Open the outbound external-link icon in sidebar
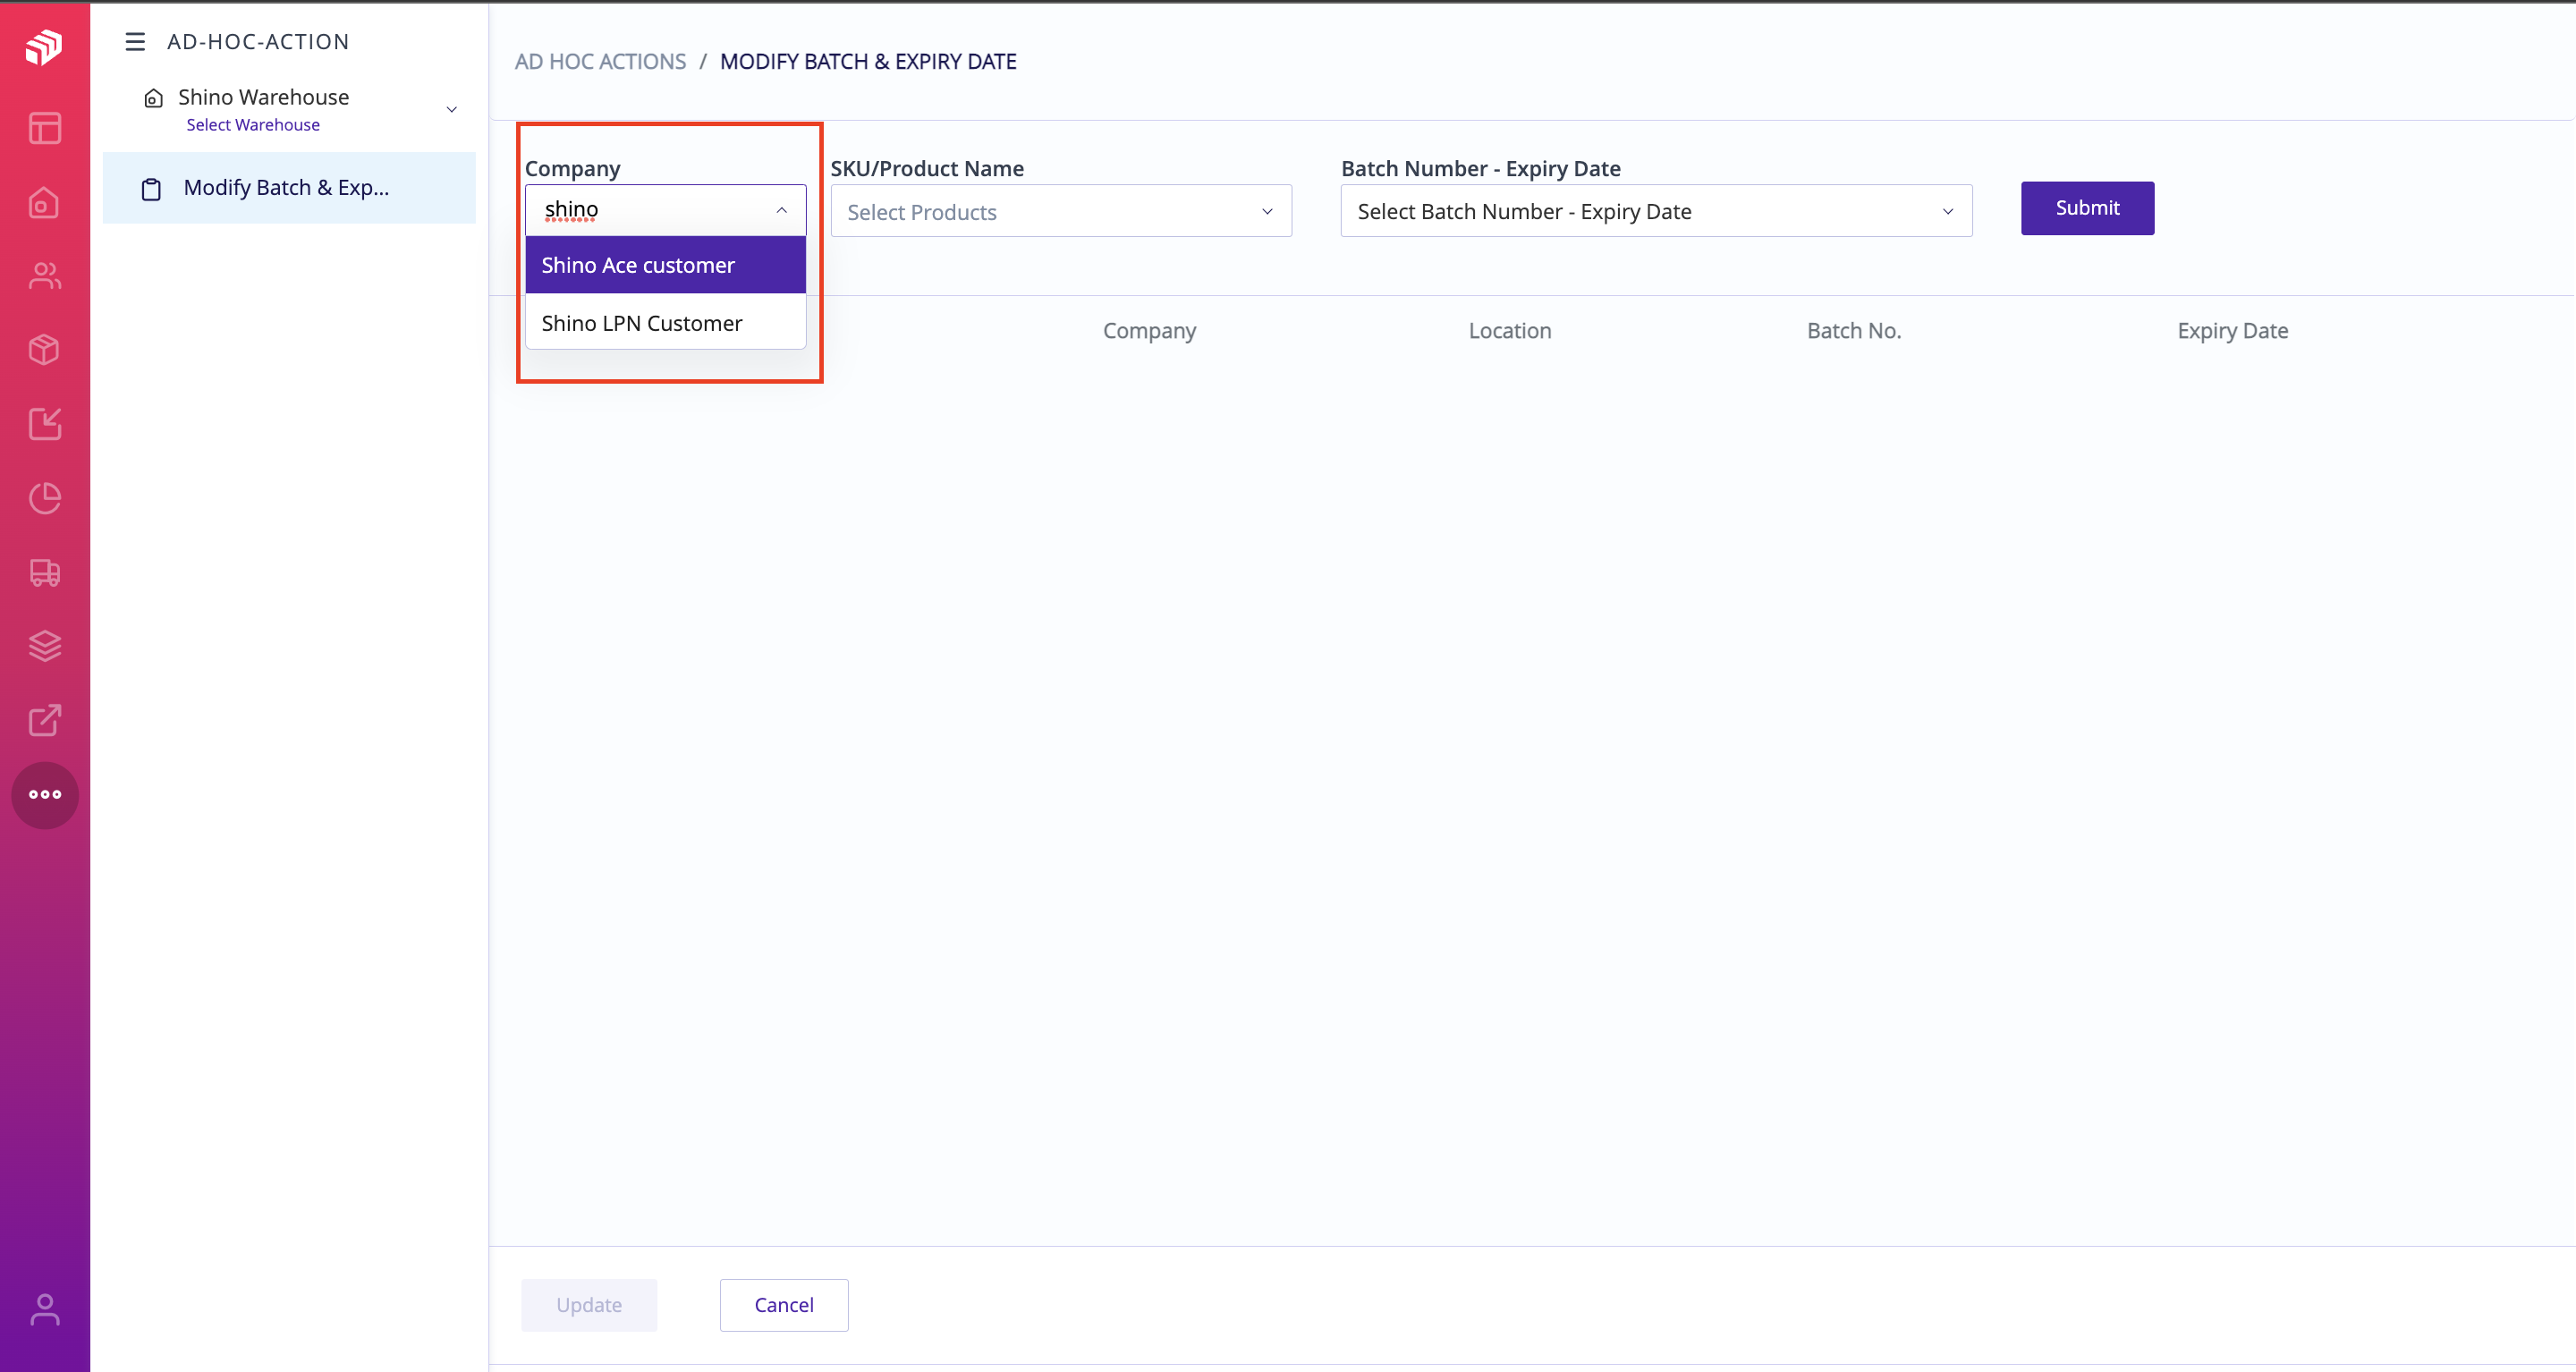This screenshot has width=2576, height=1372. coord(44,720)
